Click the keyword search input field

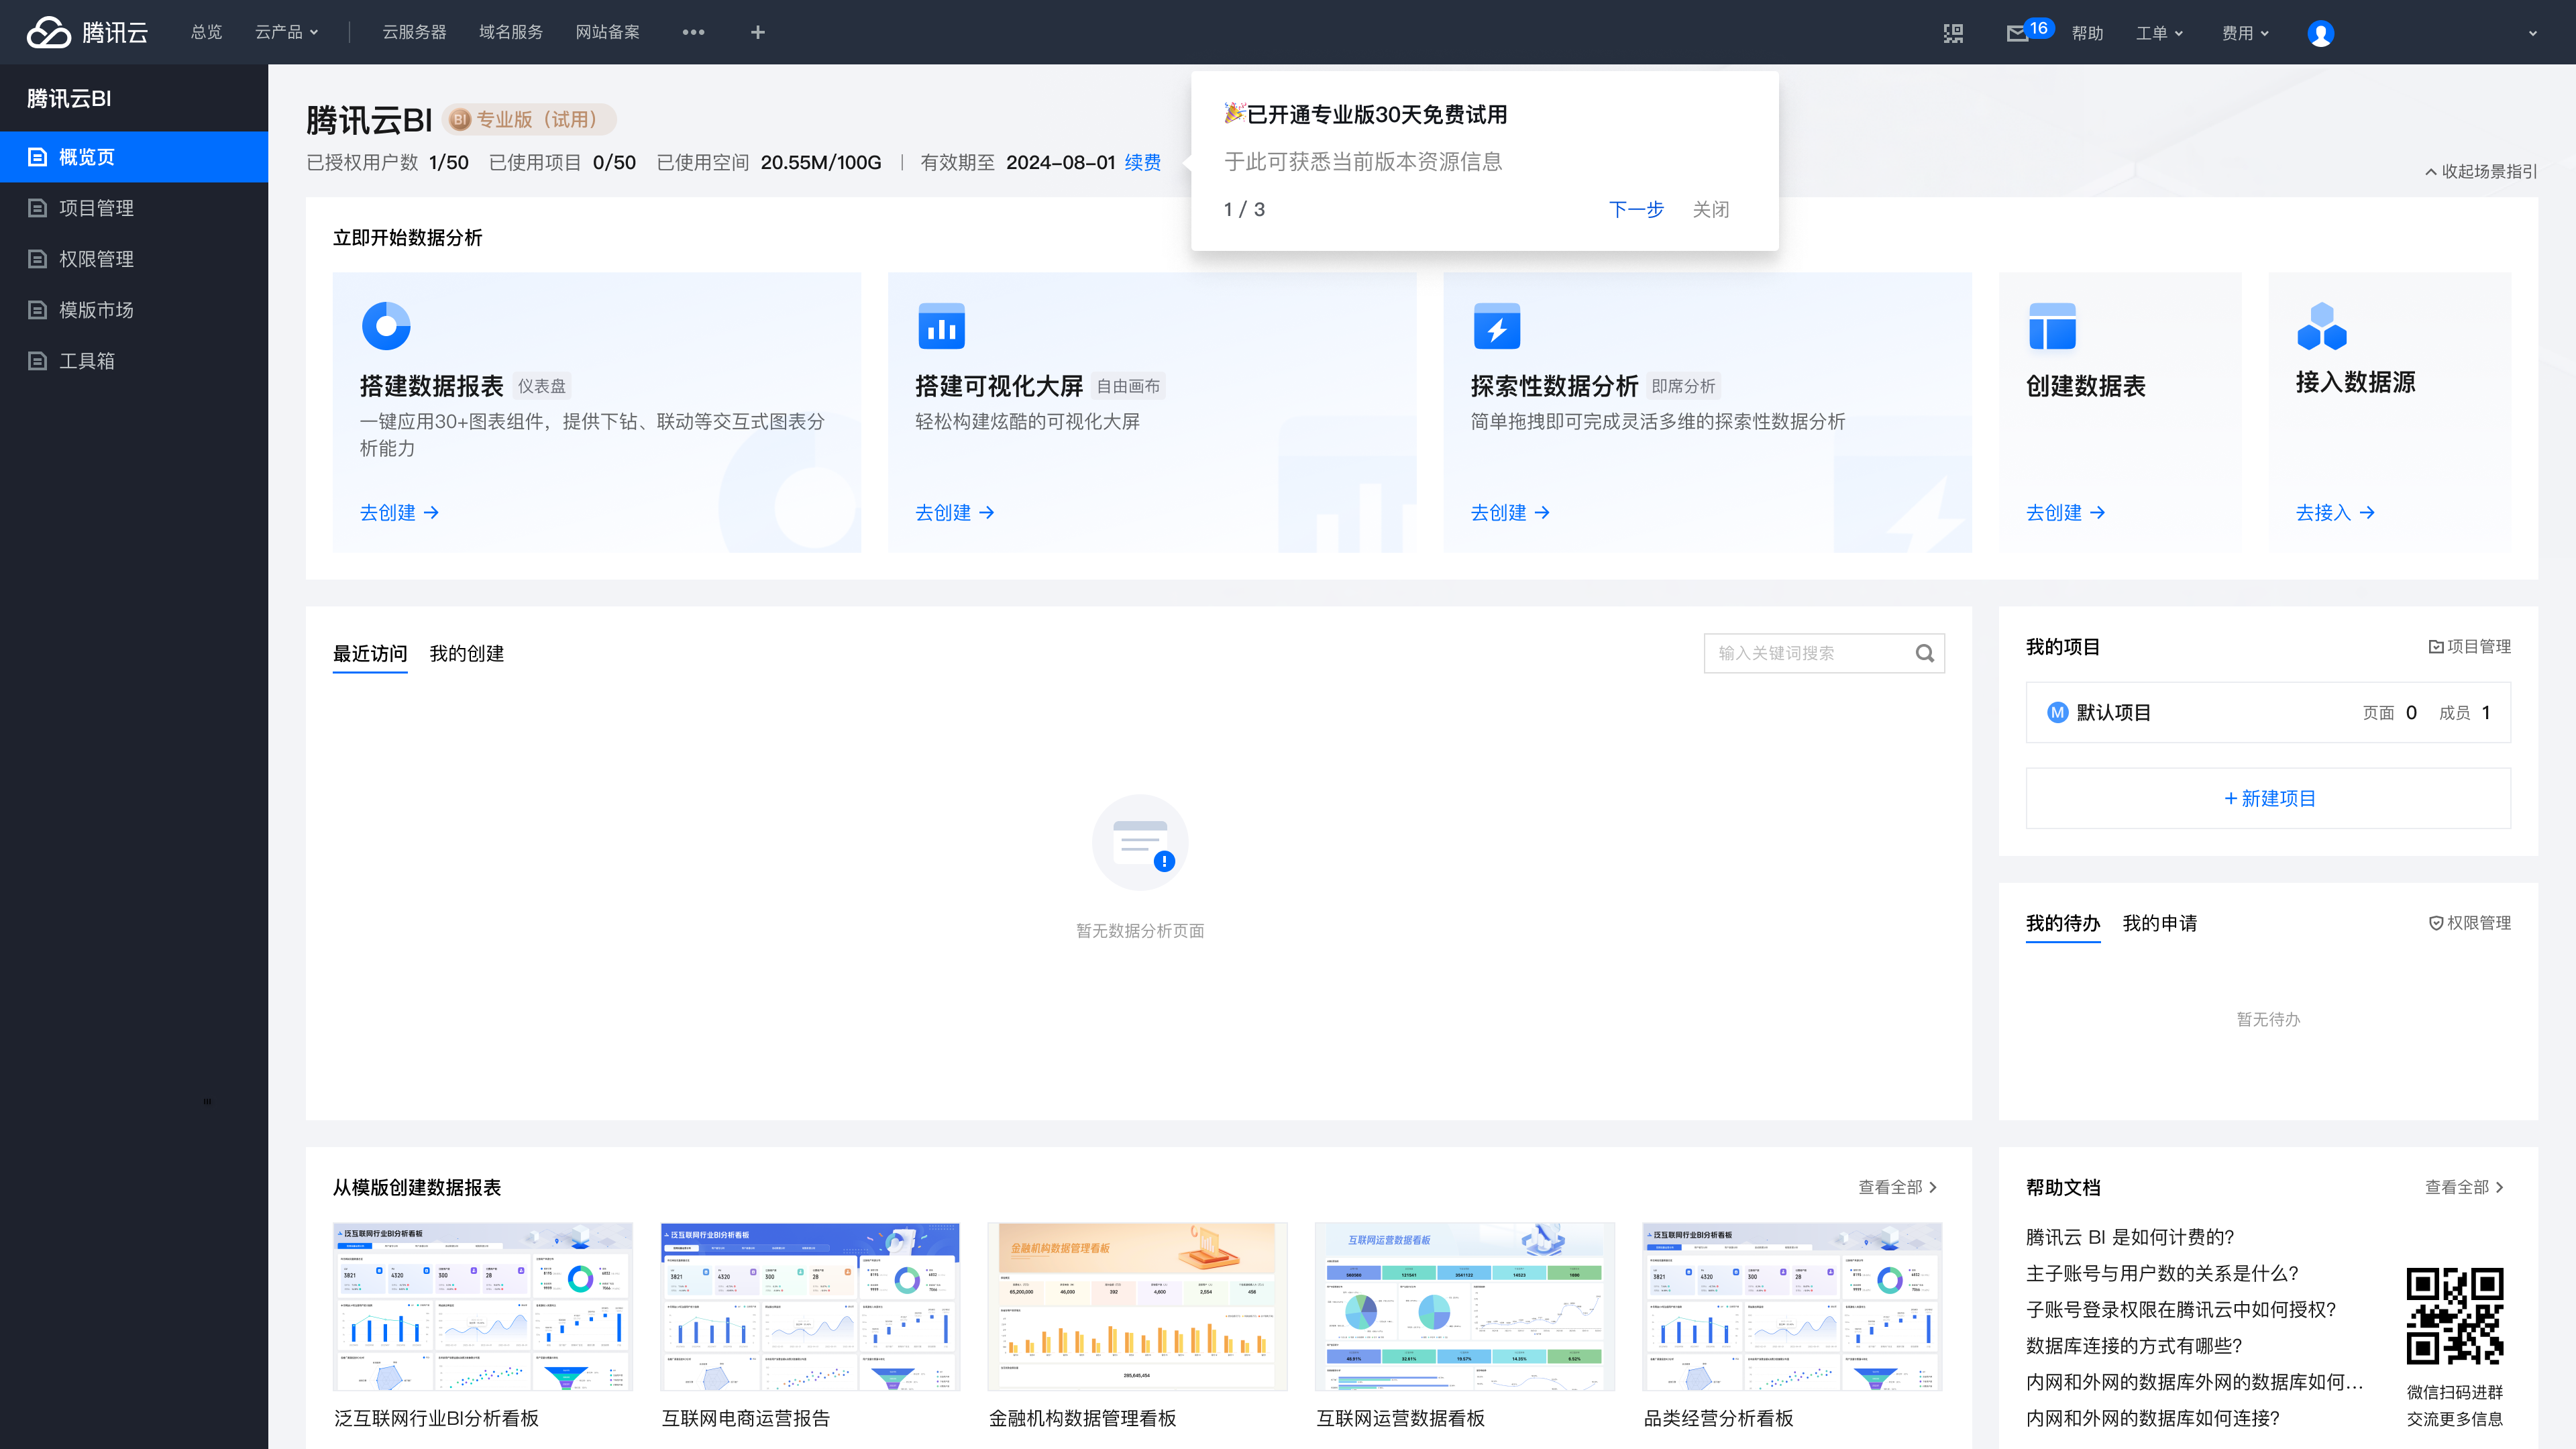tap(1824, 653)
